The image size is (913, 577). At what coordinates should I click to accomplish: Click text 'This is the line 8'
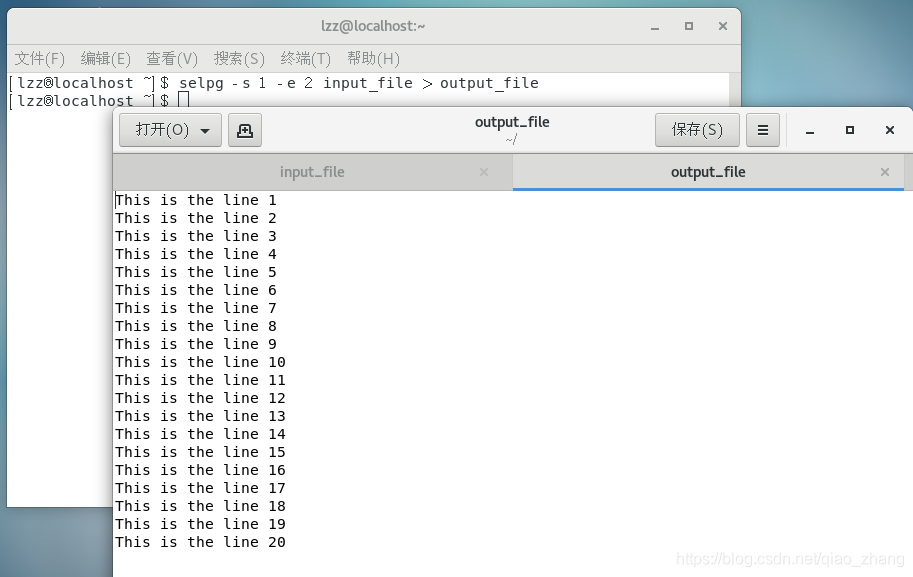pyautogui.click(x=196, y=327)
